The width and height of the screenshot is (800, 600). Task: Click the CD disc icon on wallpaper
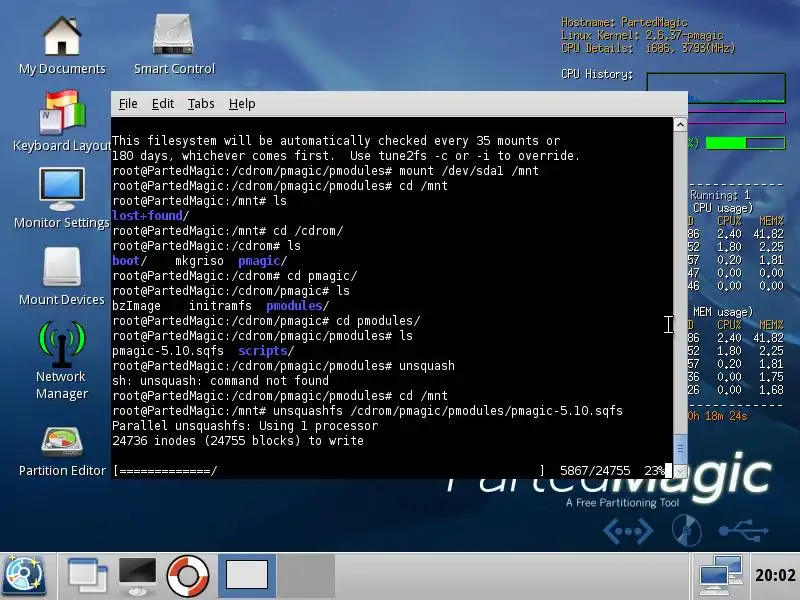pos(686,531)
